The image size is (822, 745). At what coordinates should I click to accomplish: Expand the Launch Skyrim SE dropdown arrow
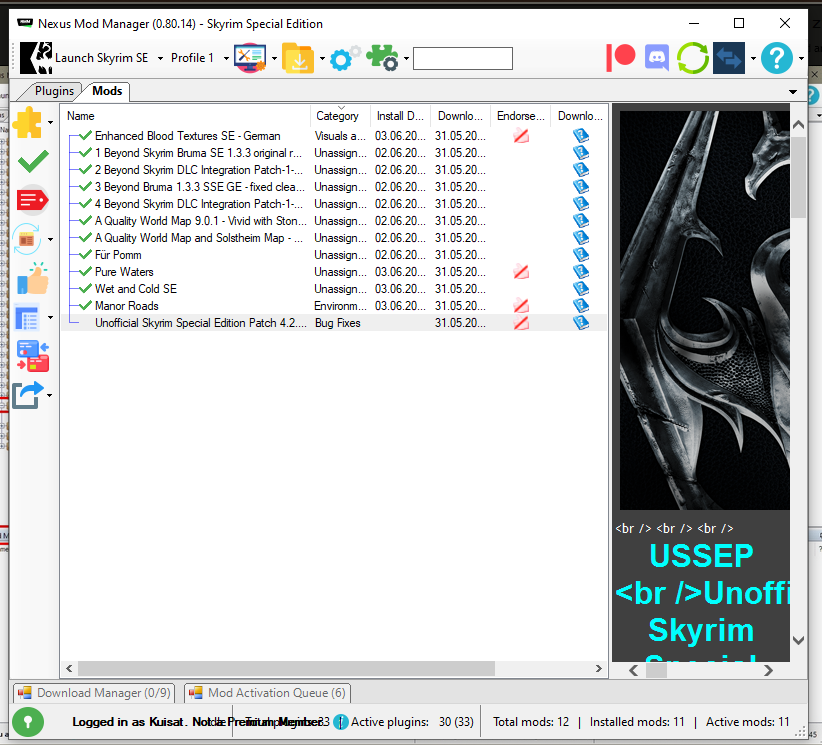pyautogui.click(x=160, y=58)
